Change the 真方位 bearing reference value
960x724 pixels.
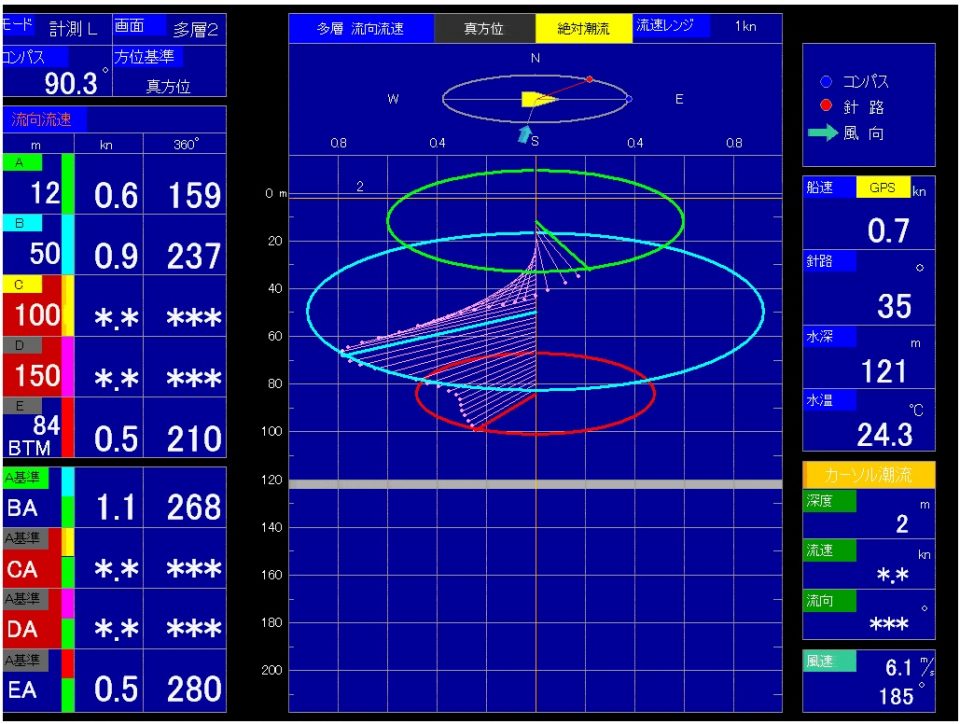coord(168,86)
